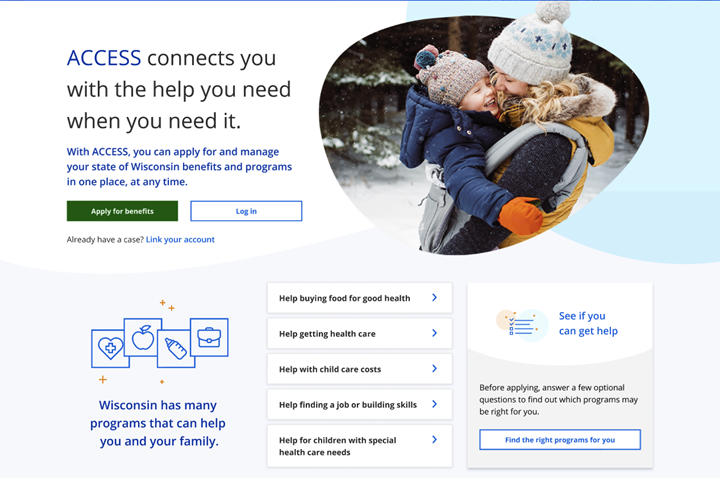Click Find the right programs for you
Screen dimensions: 720x478
click(x=560, y=439)
